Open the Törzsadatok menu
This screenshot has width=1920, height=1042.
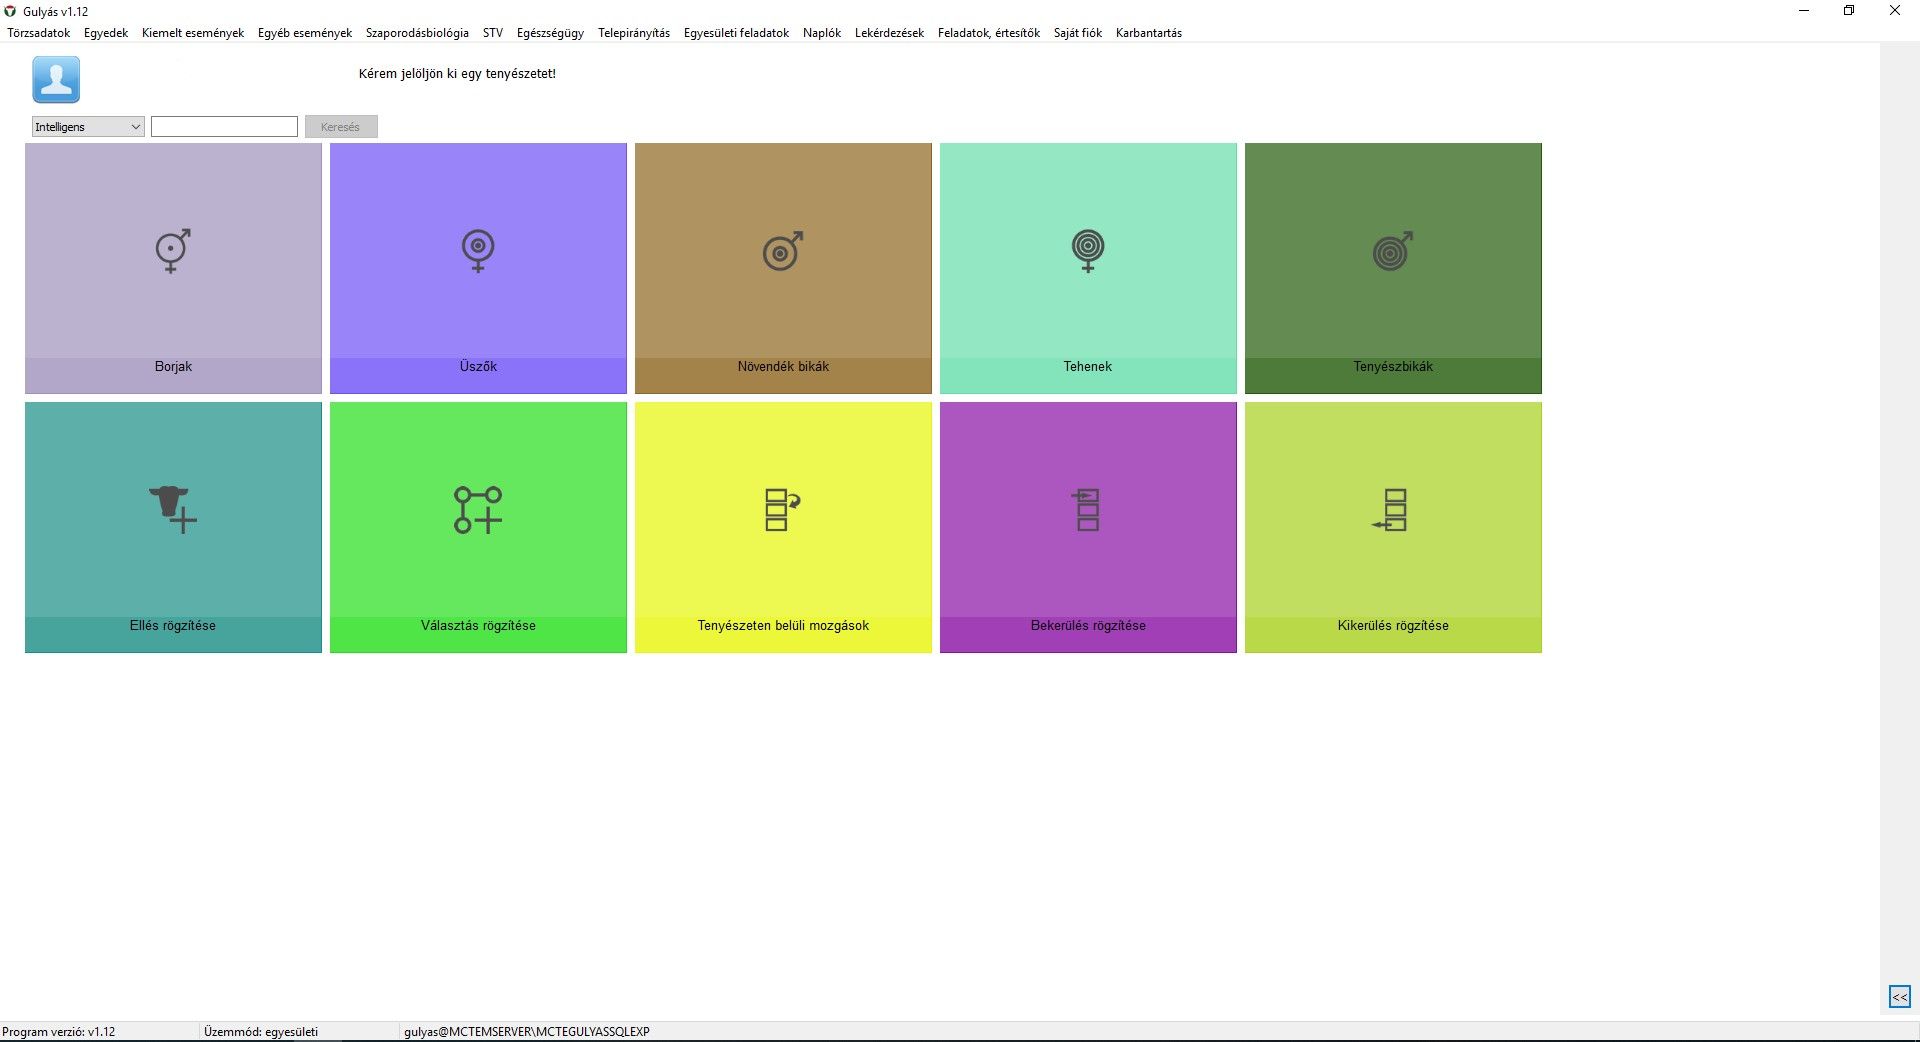39,33
